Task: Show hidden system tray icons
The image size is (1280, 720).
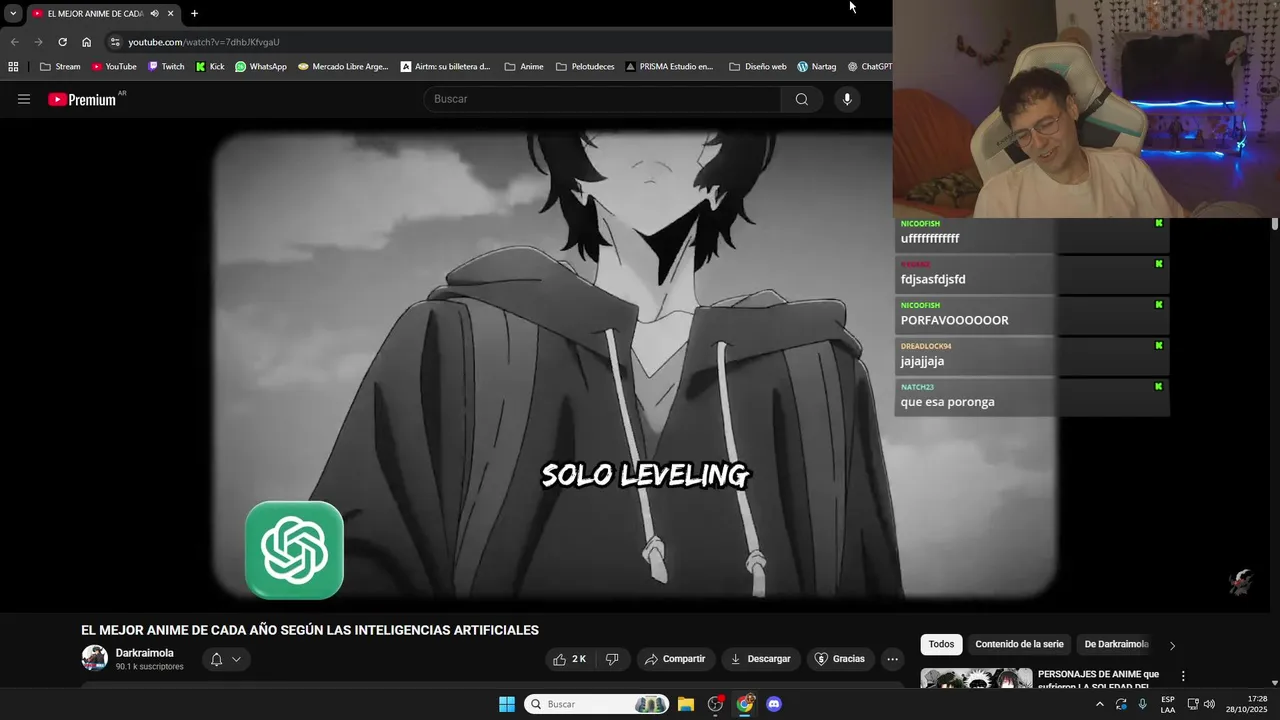Action: tap(1100, 704)
